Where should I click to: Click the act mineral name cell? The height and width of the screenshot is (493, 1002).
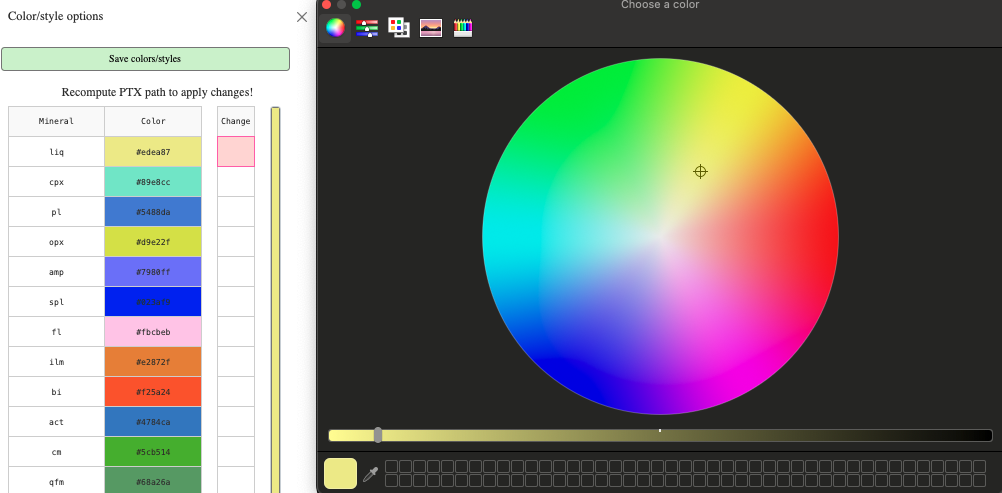click(x=56, y=422)
